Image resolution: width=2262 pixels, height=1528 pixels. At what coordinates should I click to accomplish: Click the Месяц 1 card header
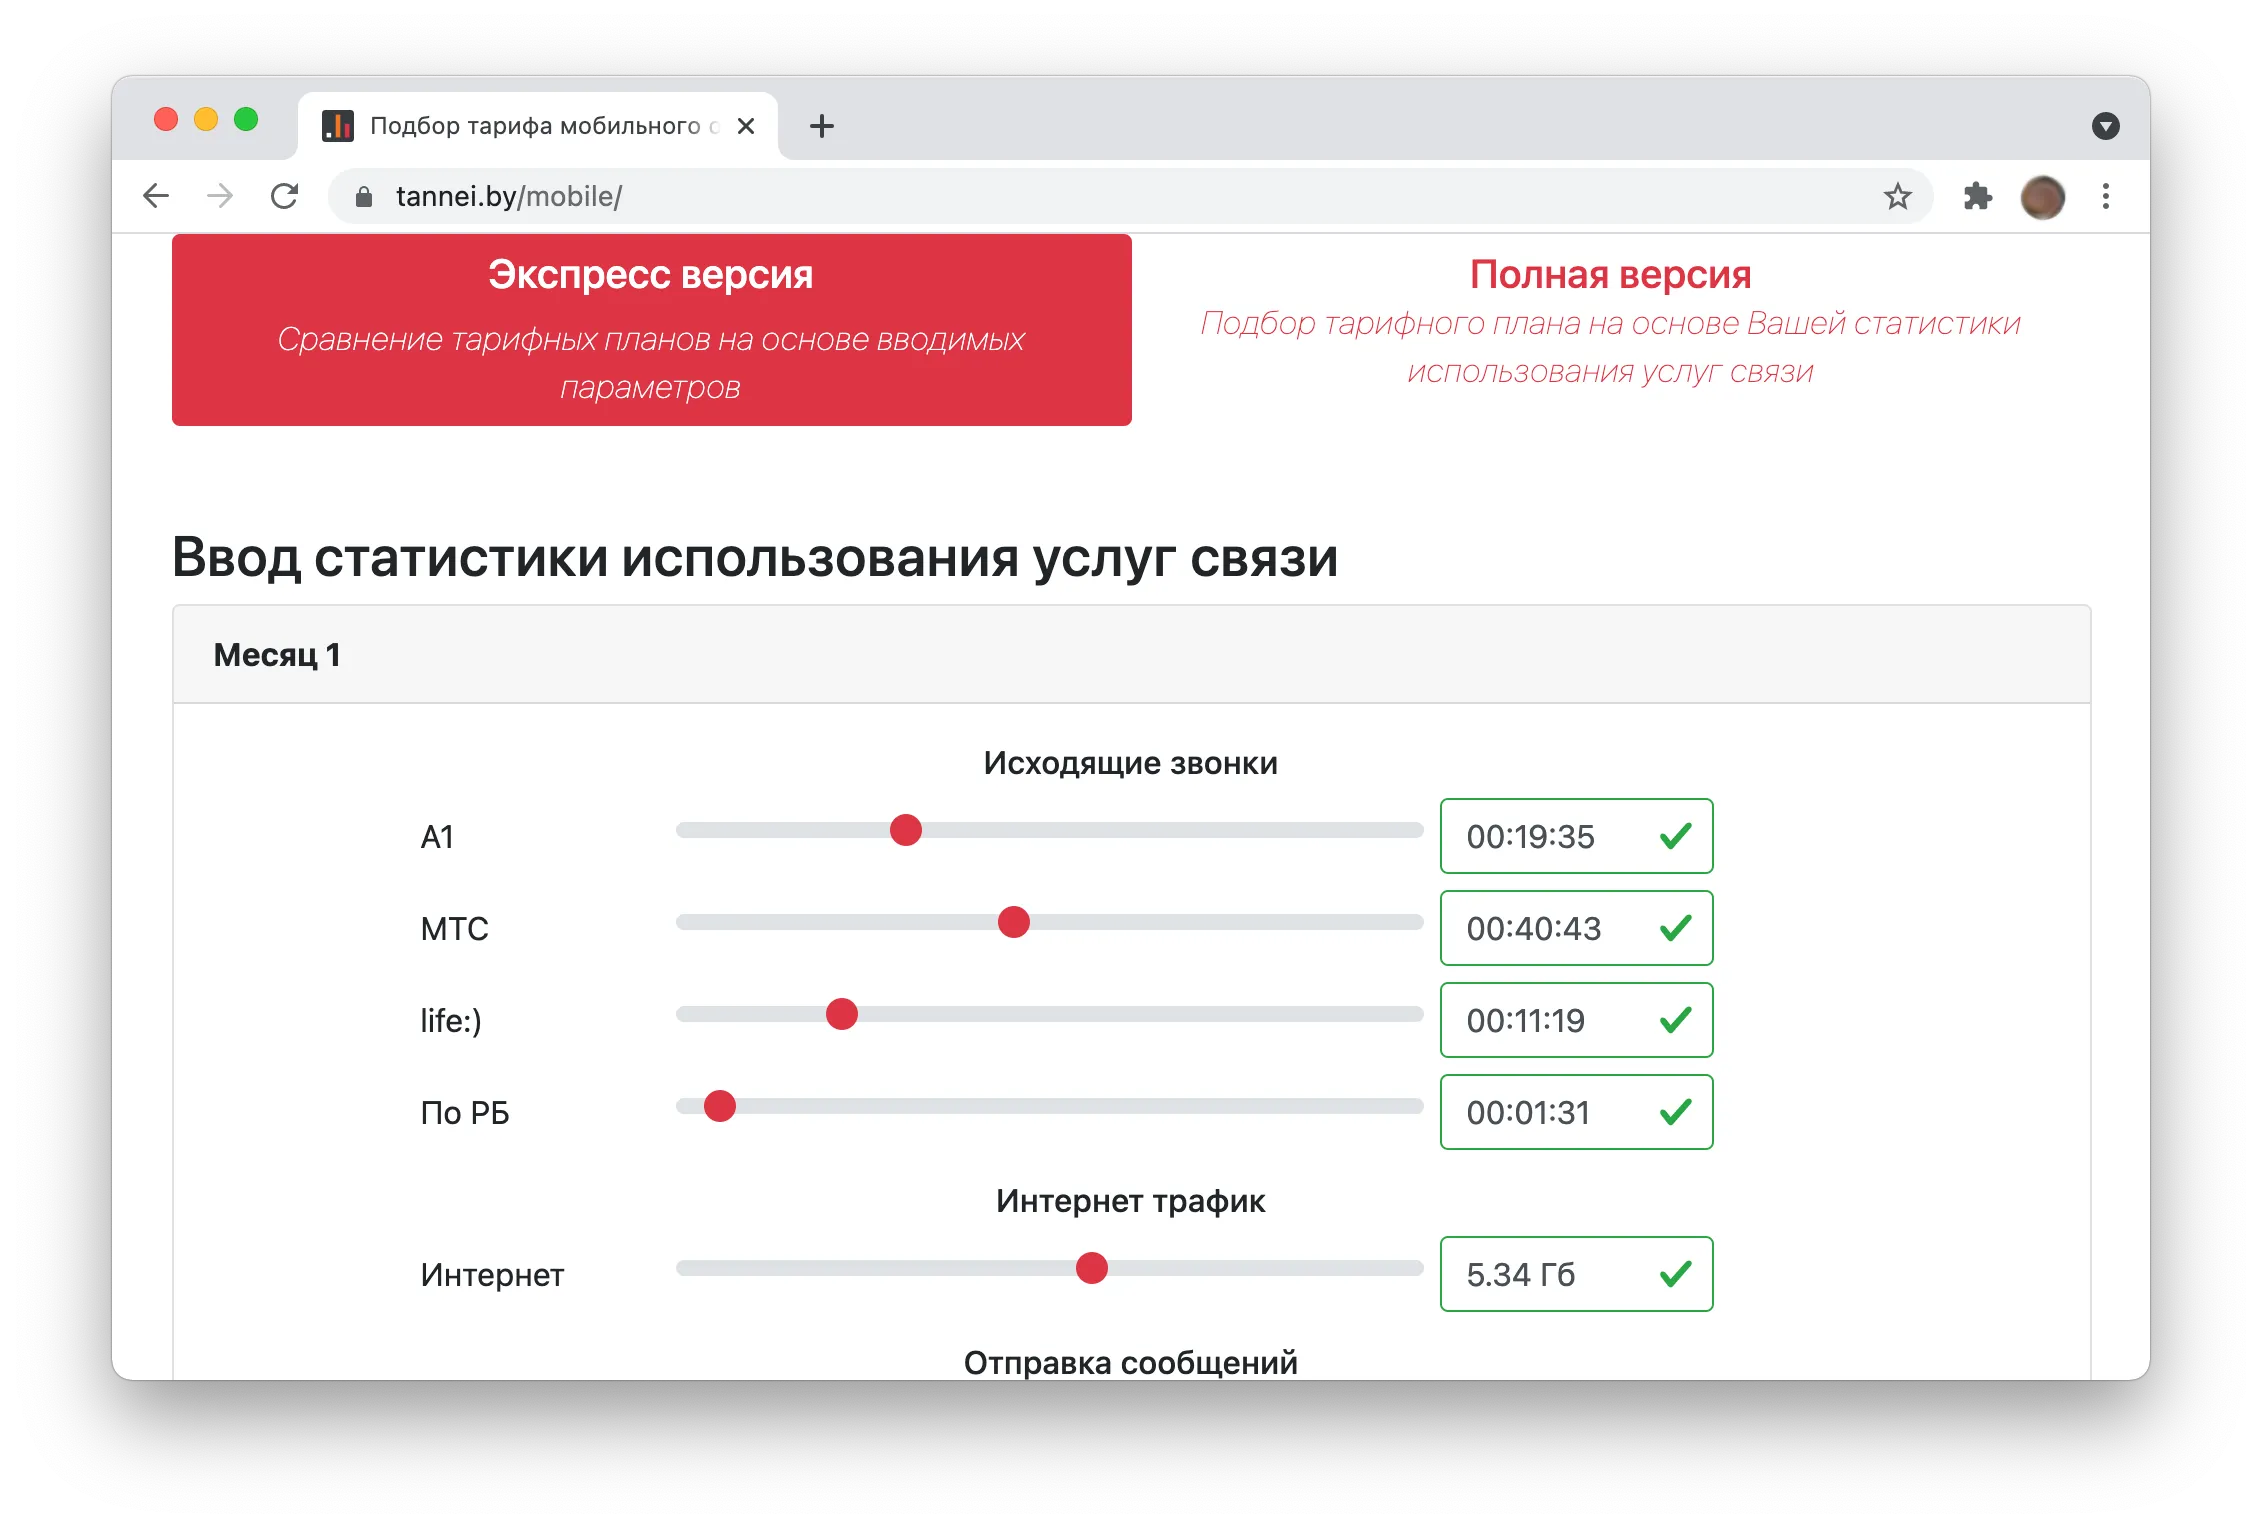(x=1131, y=655)
